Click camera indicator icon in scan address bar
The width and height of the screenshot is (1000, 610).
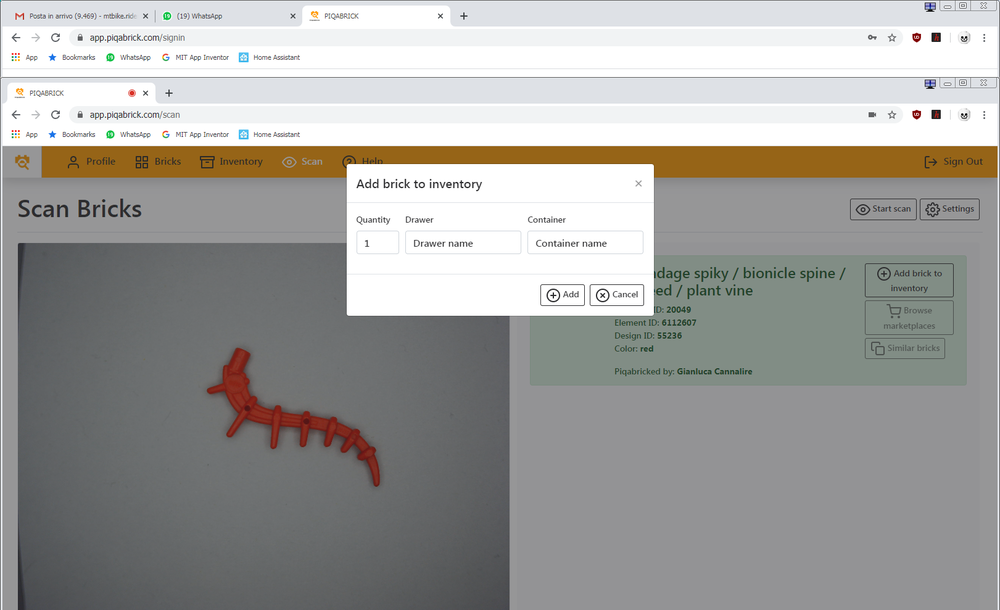[872, 115]
